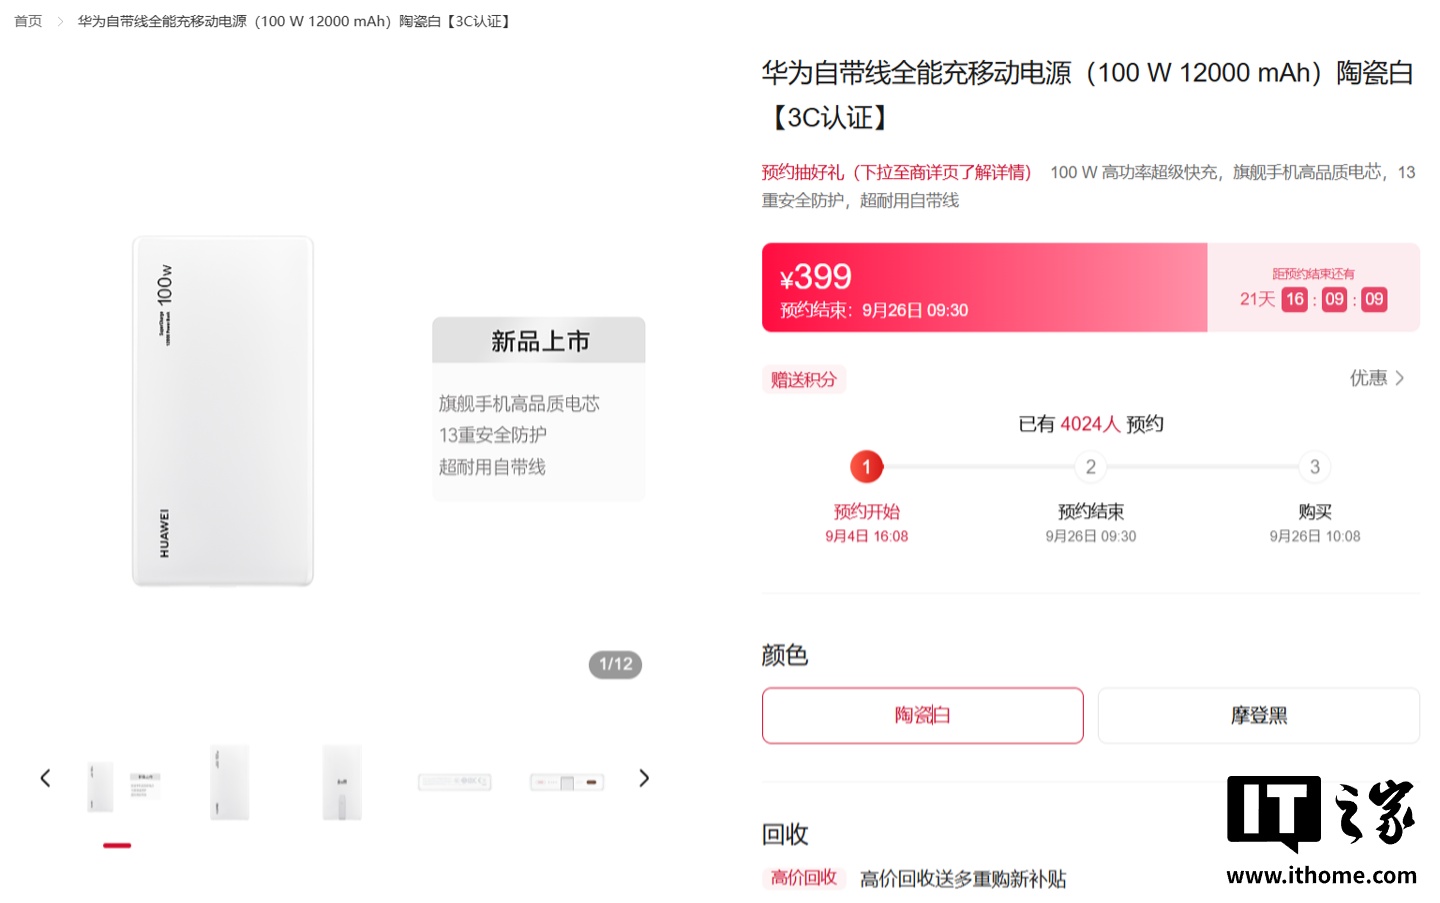Click the 高价回收送多重购新补贴 text link
1440x903 pixels.
point(963,879)
